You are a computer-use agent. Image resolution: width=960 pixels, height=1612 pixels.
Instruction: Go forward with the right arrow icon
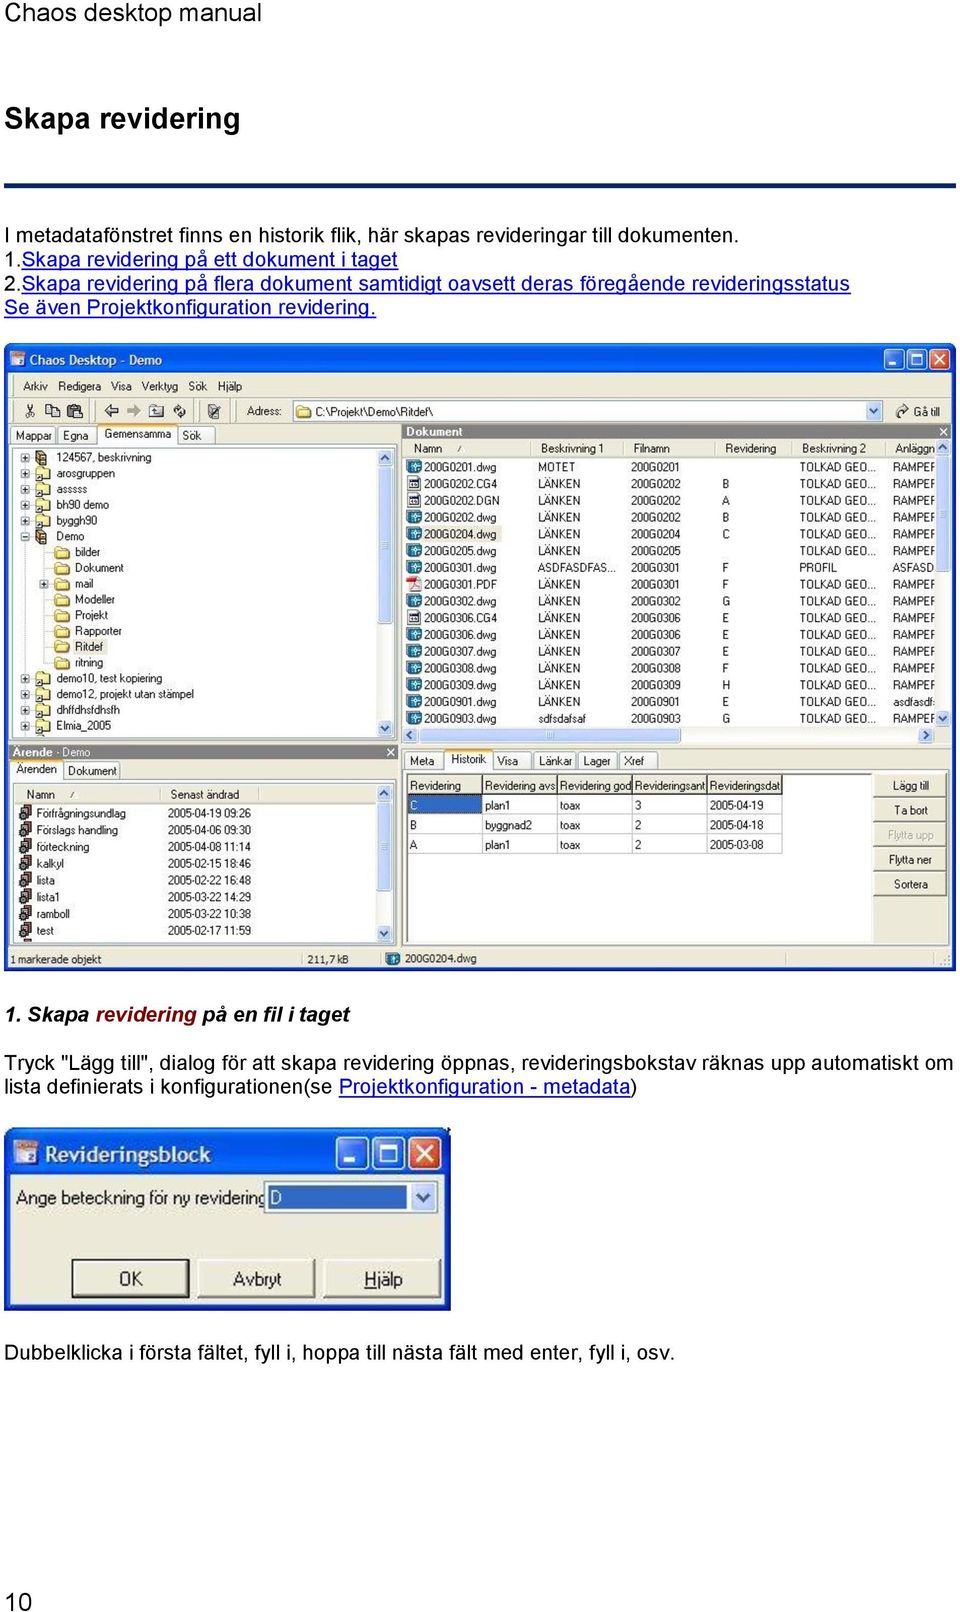pos(133,411)
